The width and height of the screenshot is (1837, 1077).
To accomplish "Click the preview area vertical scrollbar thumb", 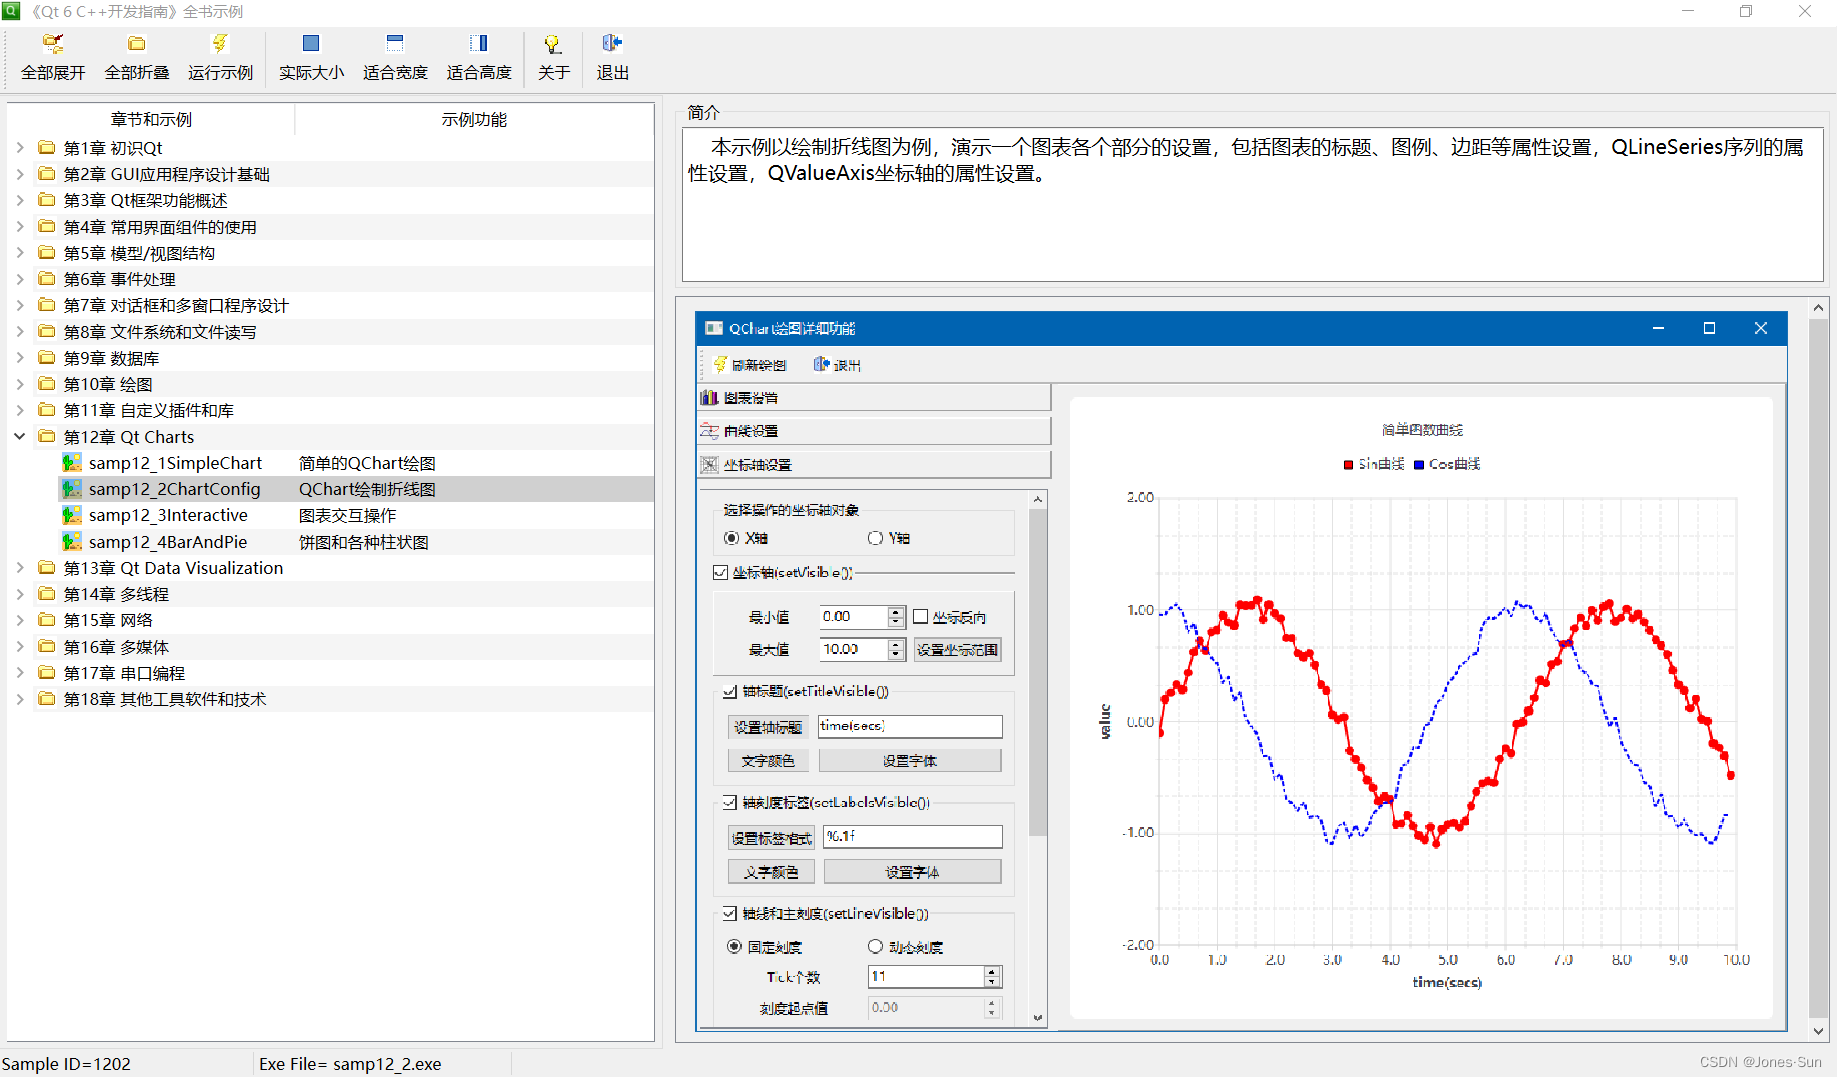I will tap(1818, 666).
